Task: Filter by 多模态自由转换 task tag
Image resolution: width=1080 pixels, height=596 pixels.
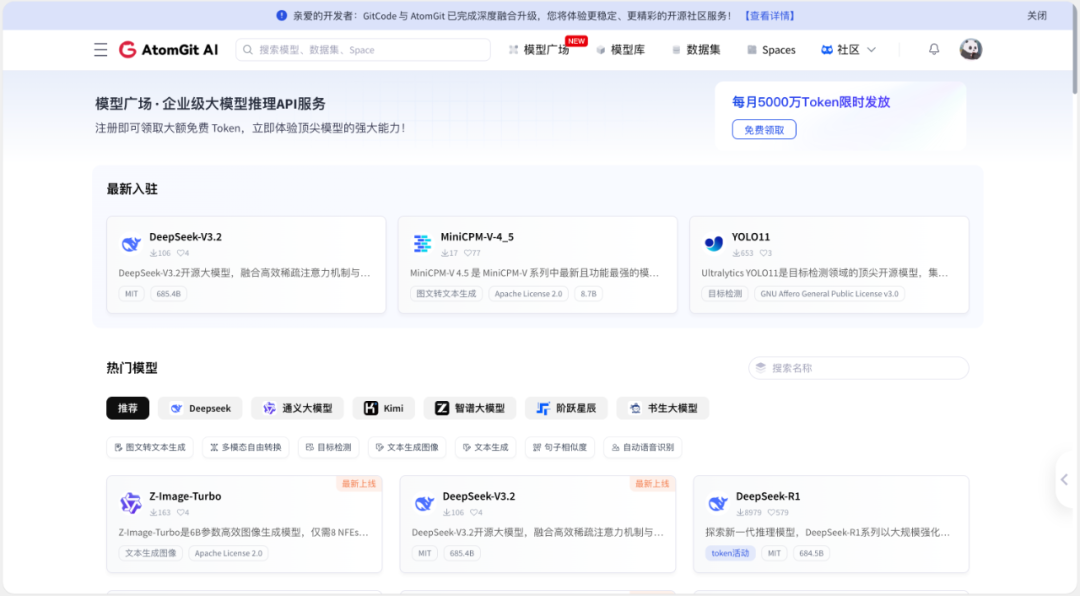Action: click(x=246, y=447)
